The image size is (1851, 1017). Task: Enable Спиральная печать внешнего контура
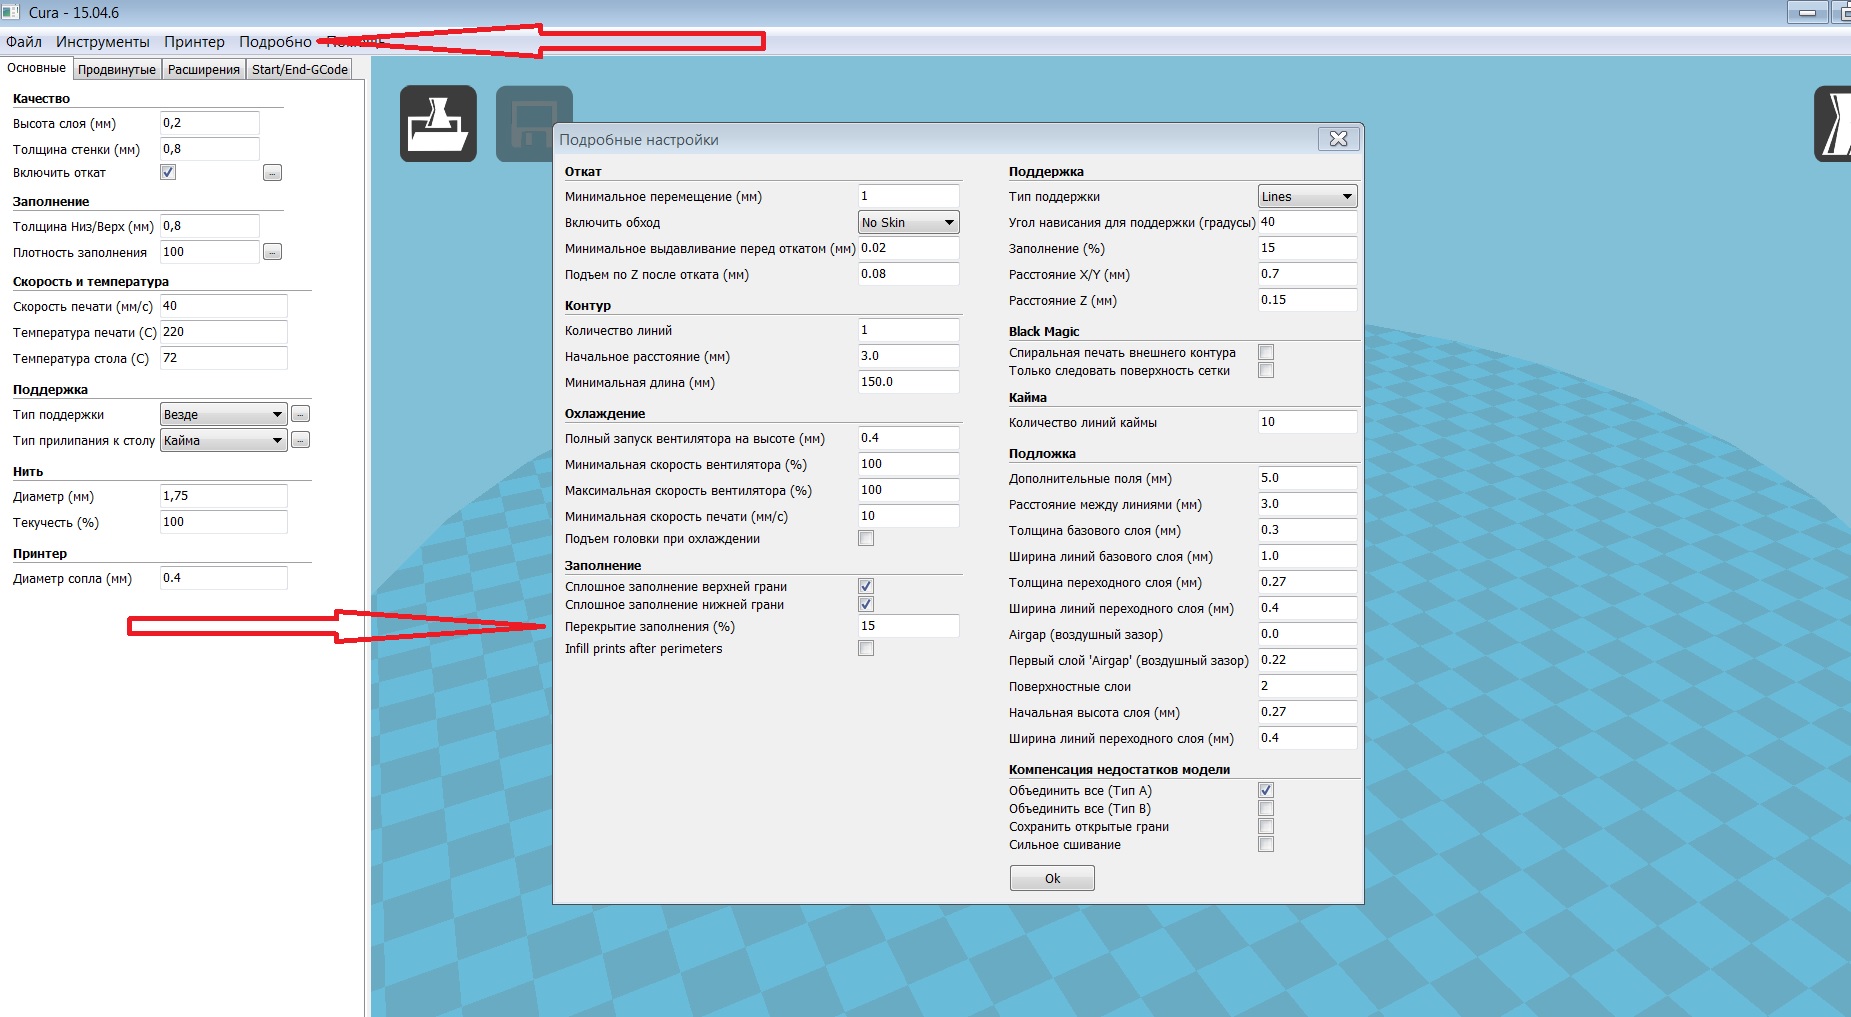1266,352
